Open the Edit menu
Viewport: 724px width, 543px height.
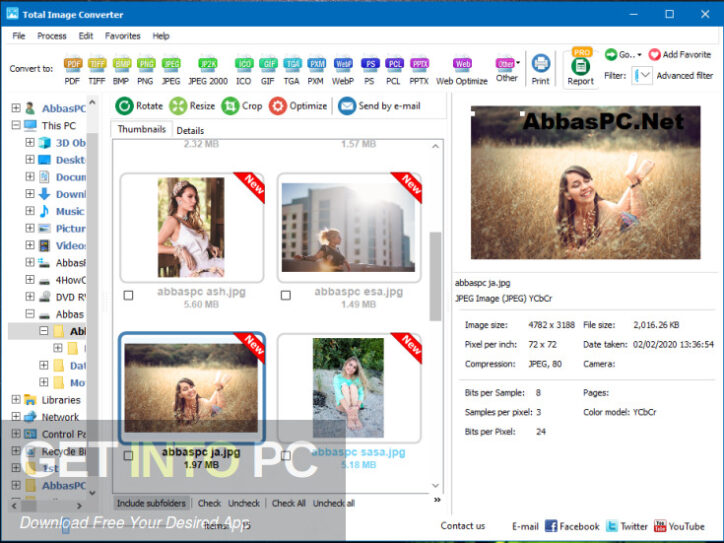pos(85,36)
